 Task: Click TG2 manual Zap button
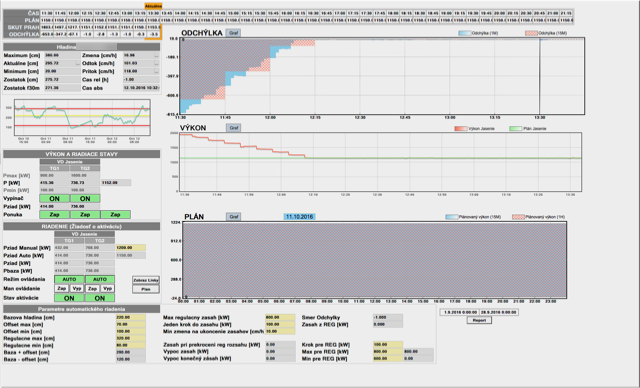pos(92,288)
